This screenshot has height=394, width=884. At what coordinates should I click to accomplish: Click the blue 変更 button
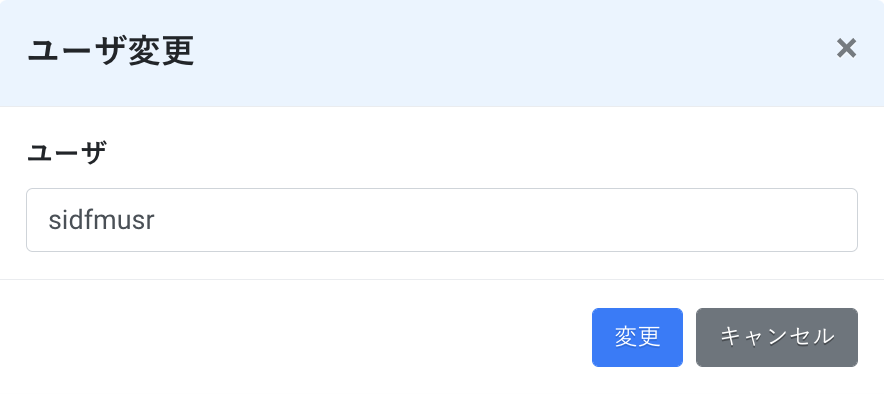pyautogui.click(x=637, y=337)
